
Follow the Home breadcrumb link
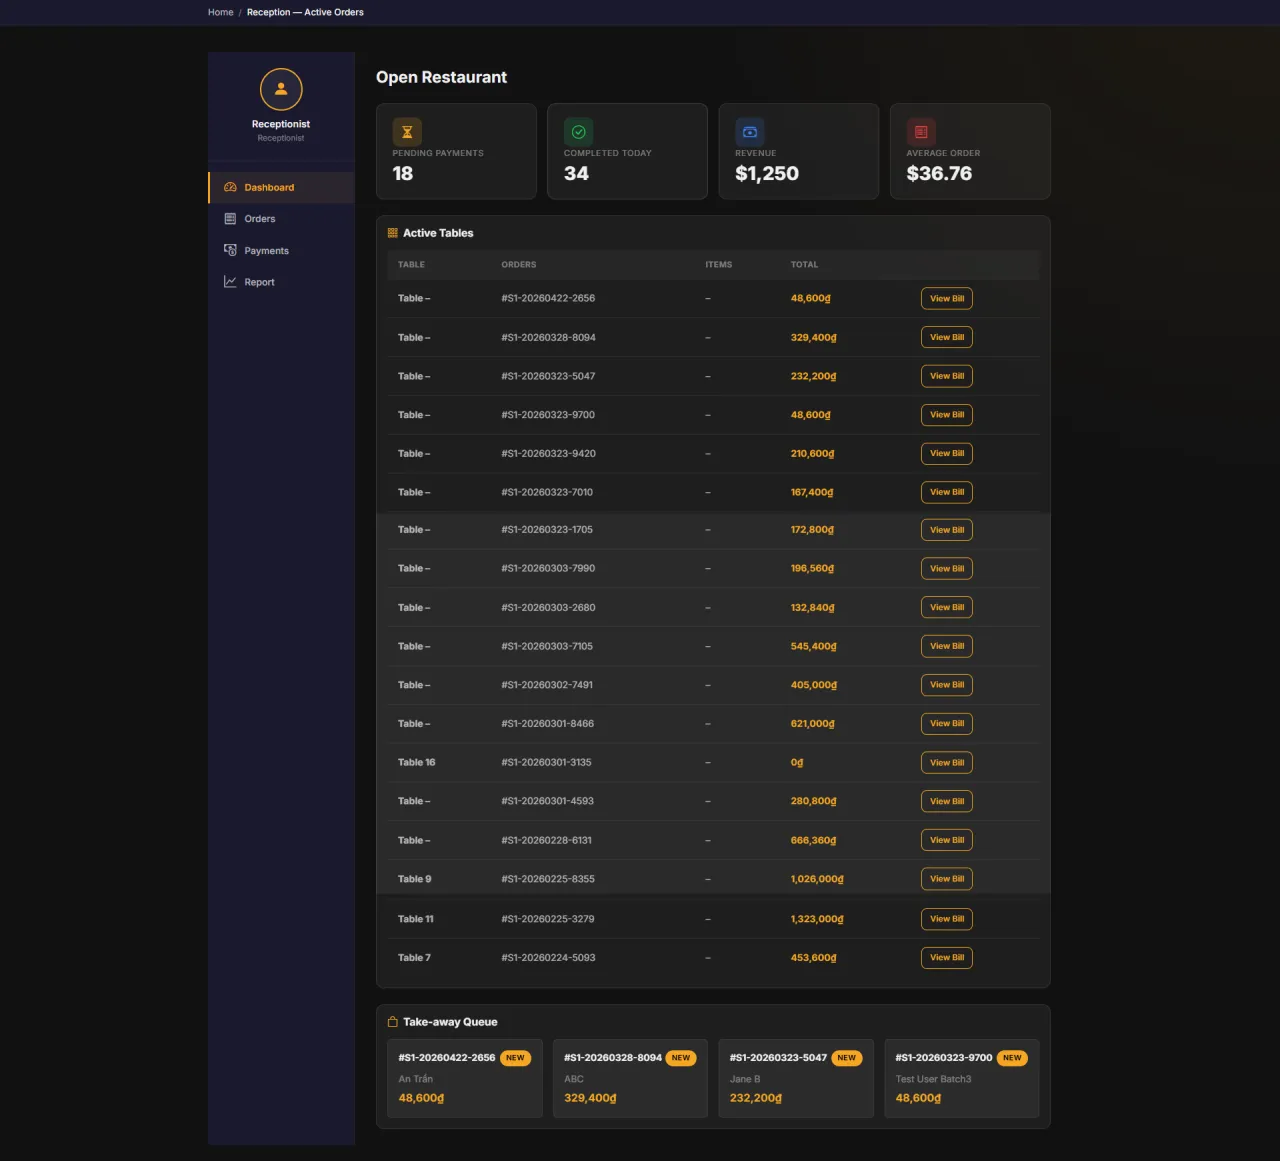click(x=221, y=12)
